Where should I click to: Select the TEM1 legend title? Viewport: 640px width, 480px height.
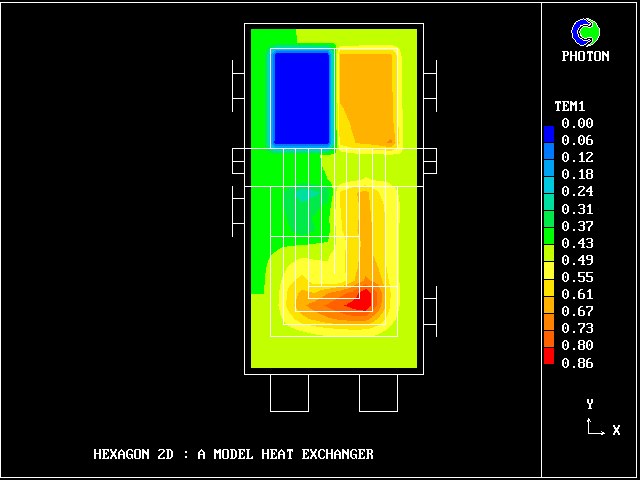pos(570,106)
